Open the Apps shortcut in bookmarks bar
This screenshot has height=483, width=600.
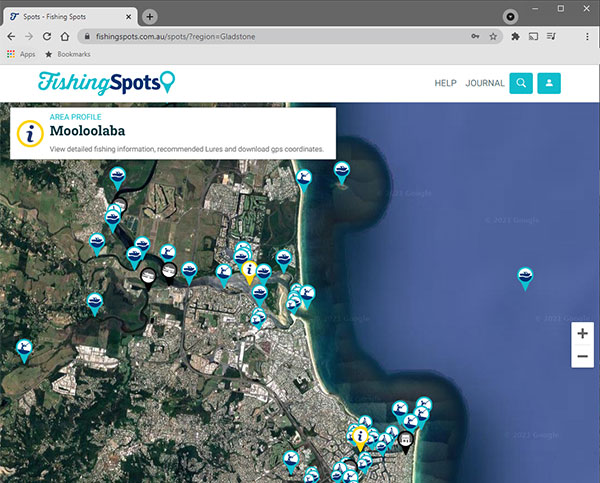(x=21, y=54)
